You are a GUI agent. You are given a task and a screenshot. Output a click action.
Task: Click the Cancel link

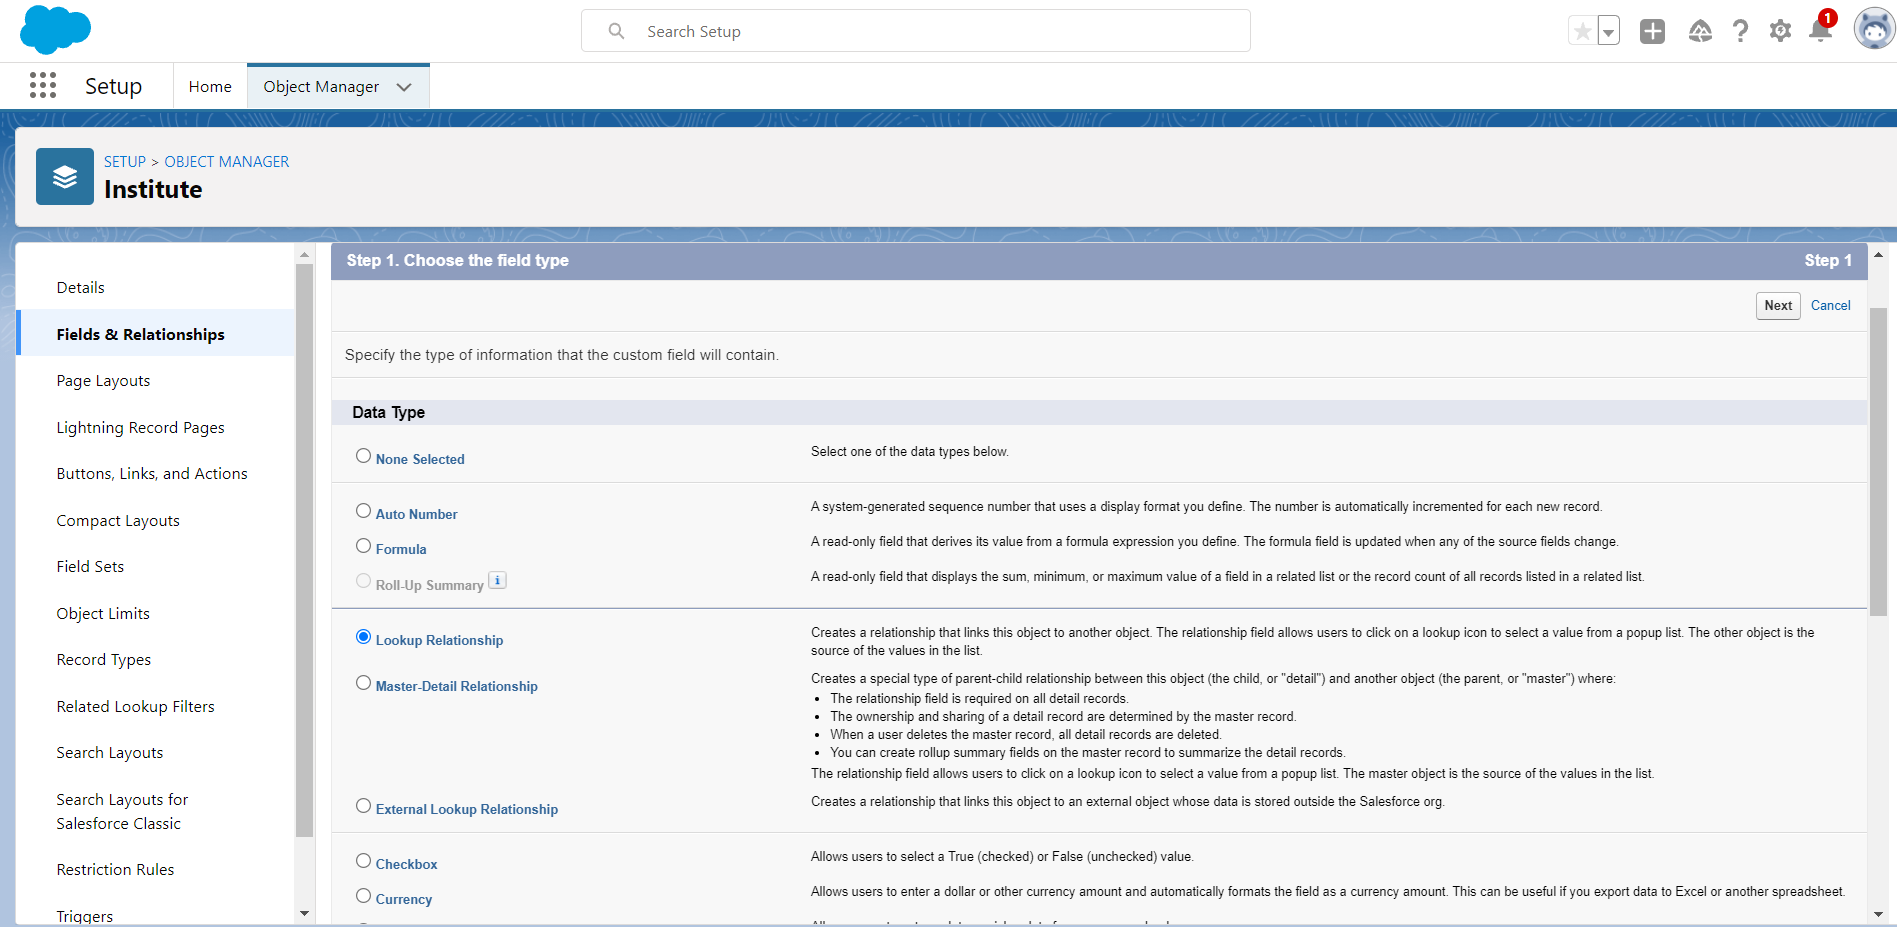(1830, 306)
